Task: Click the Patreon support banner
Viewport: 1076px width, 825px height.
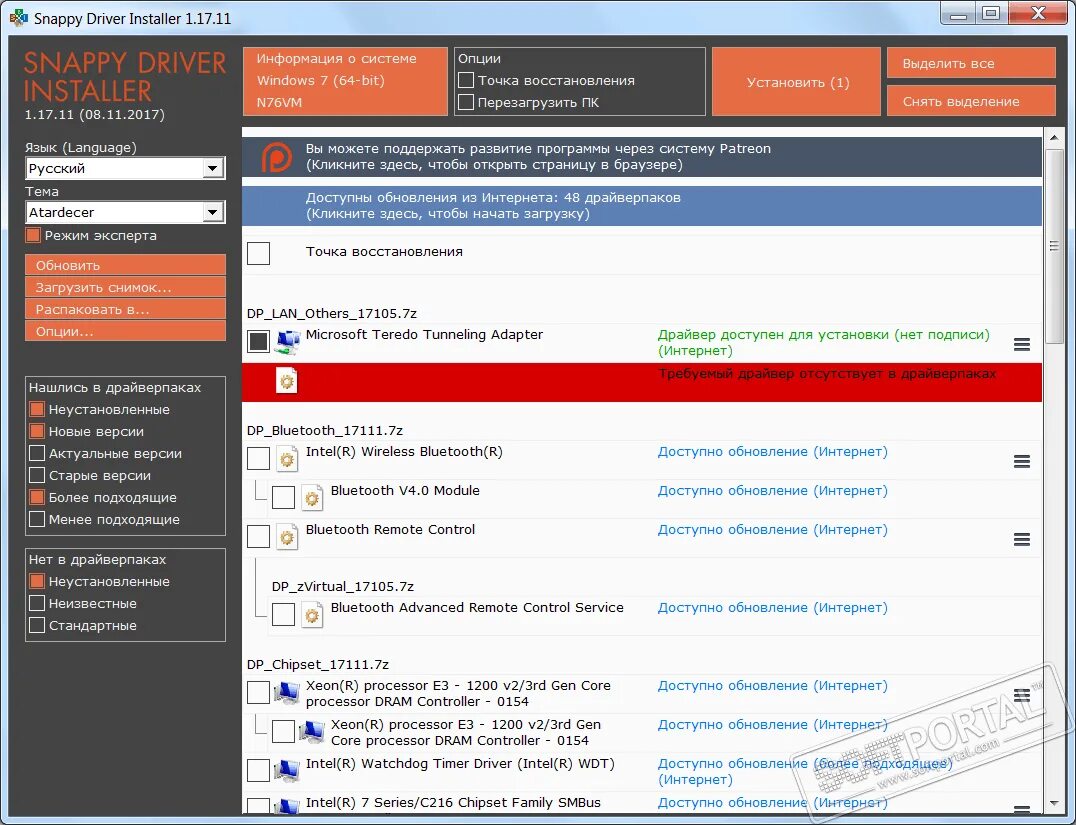Action: point(642,157)
